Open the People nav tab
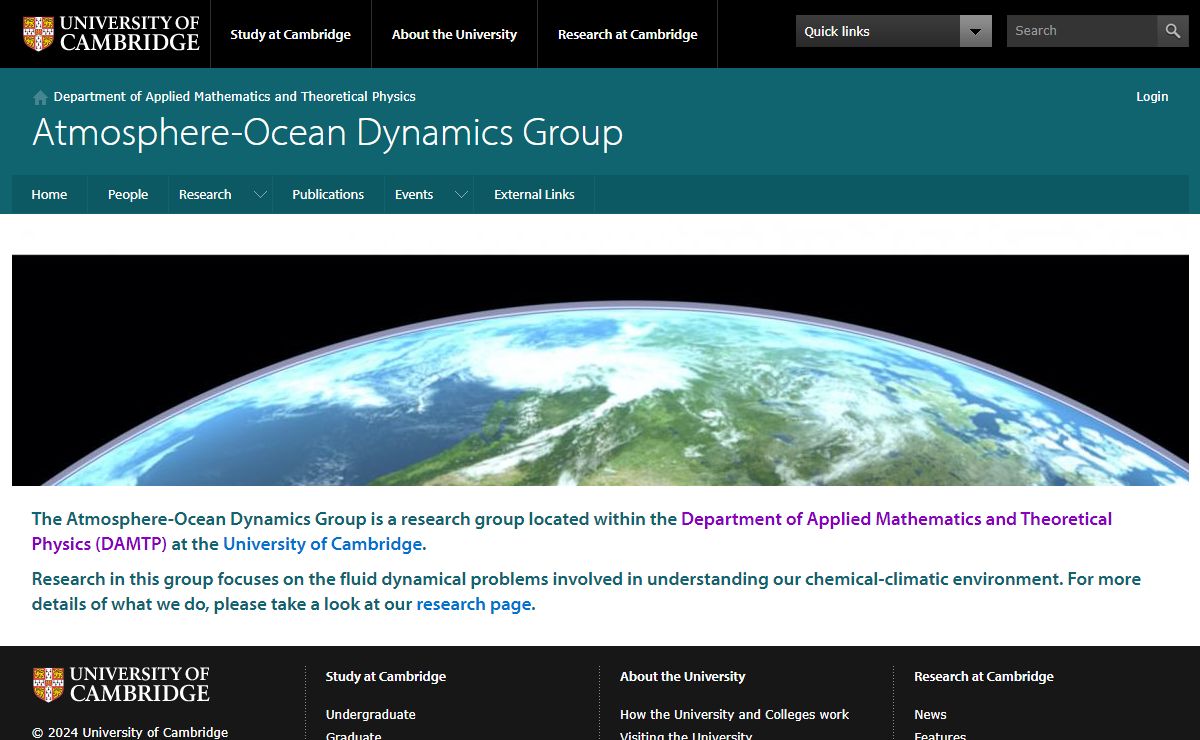 coord(128,195)
